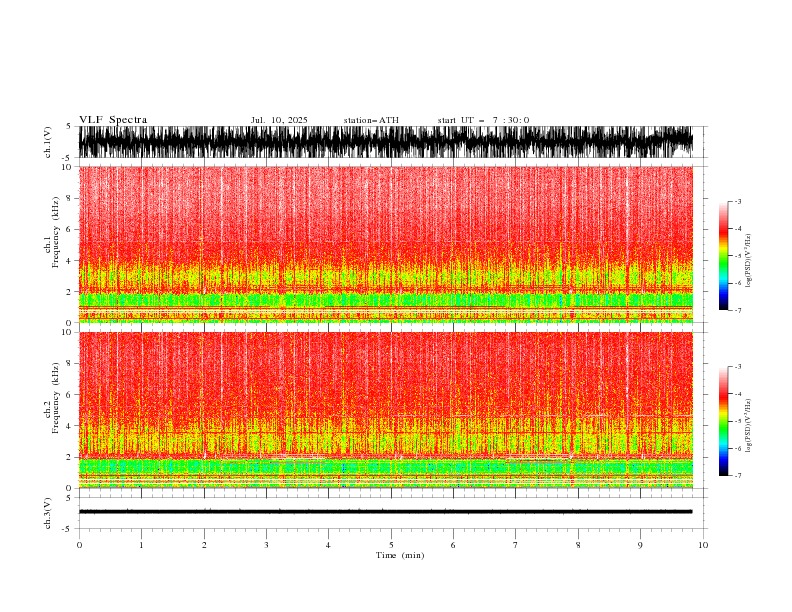Click the ch.1 spectrogram panel
The image size is (792, 612).
386,244
